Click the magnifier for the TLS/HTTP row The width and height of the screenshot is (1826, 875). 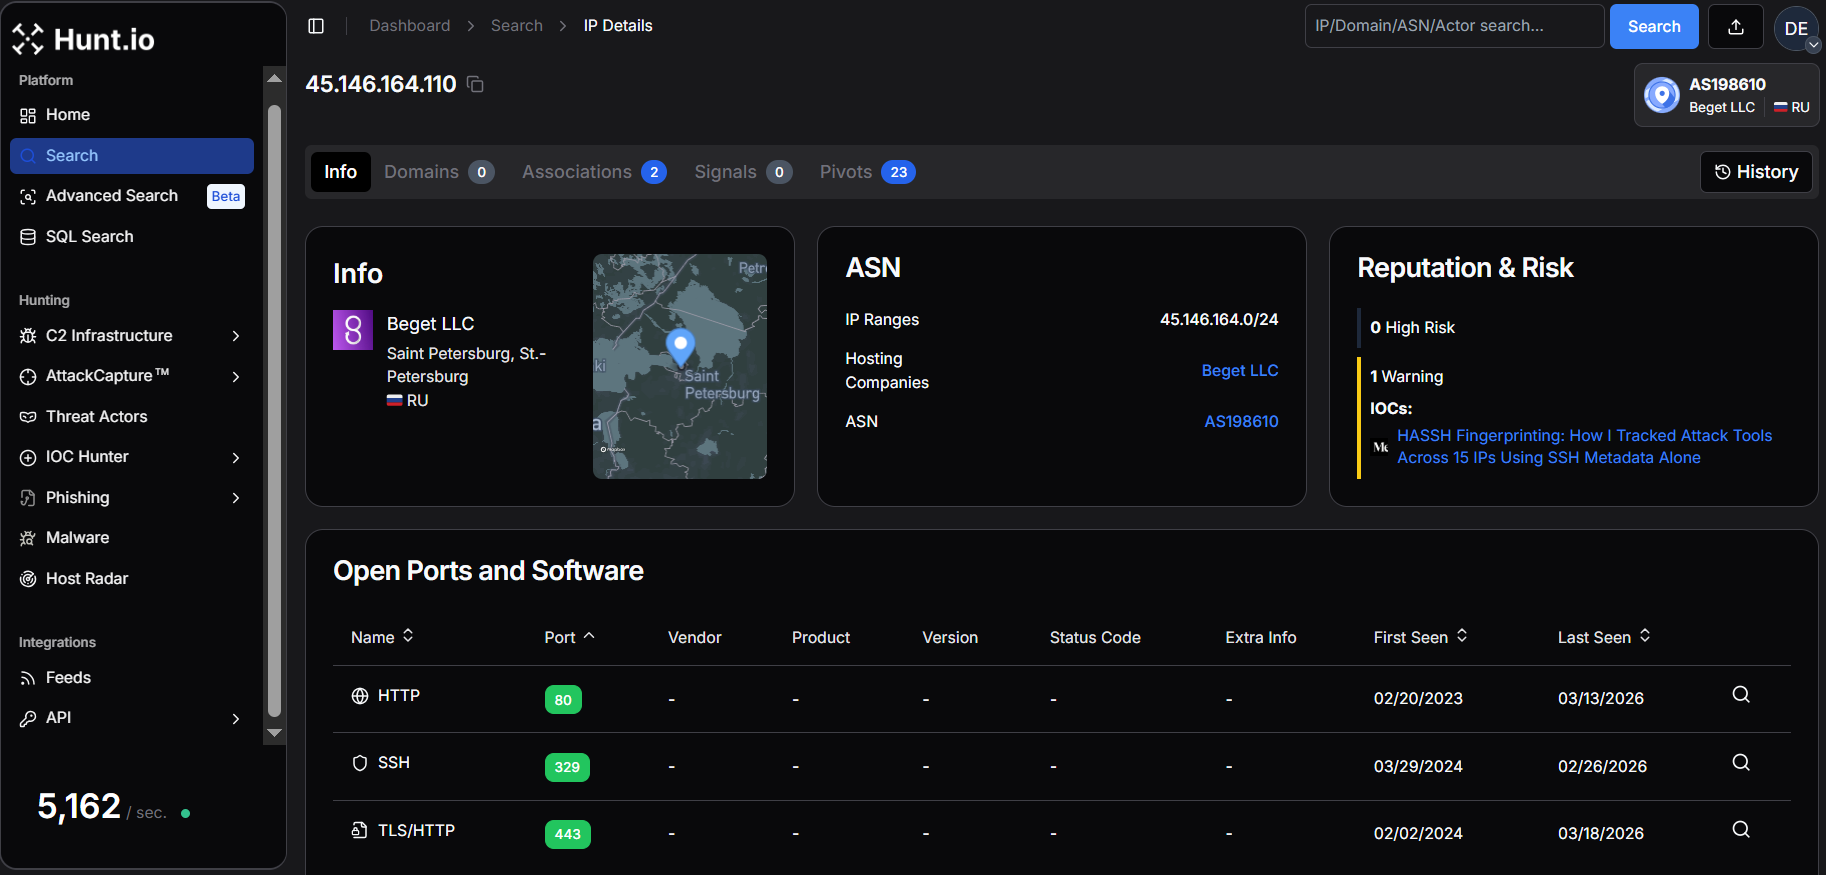coord(1740,830)
